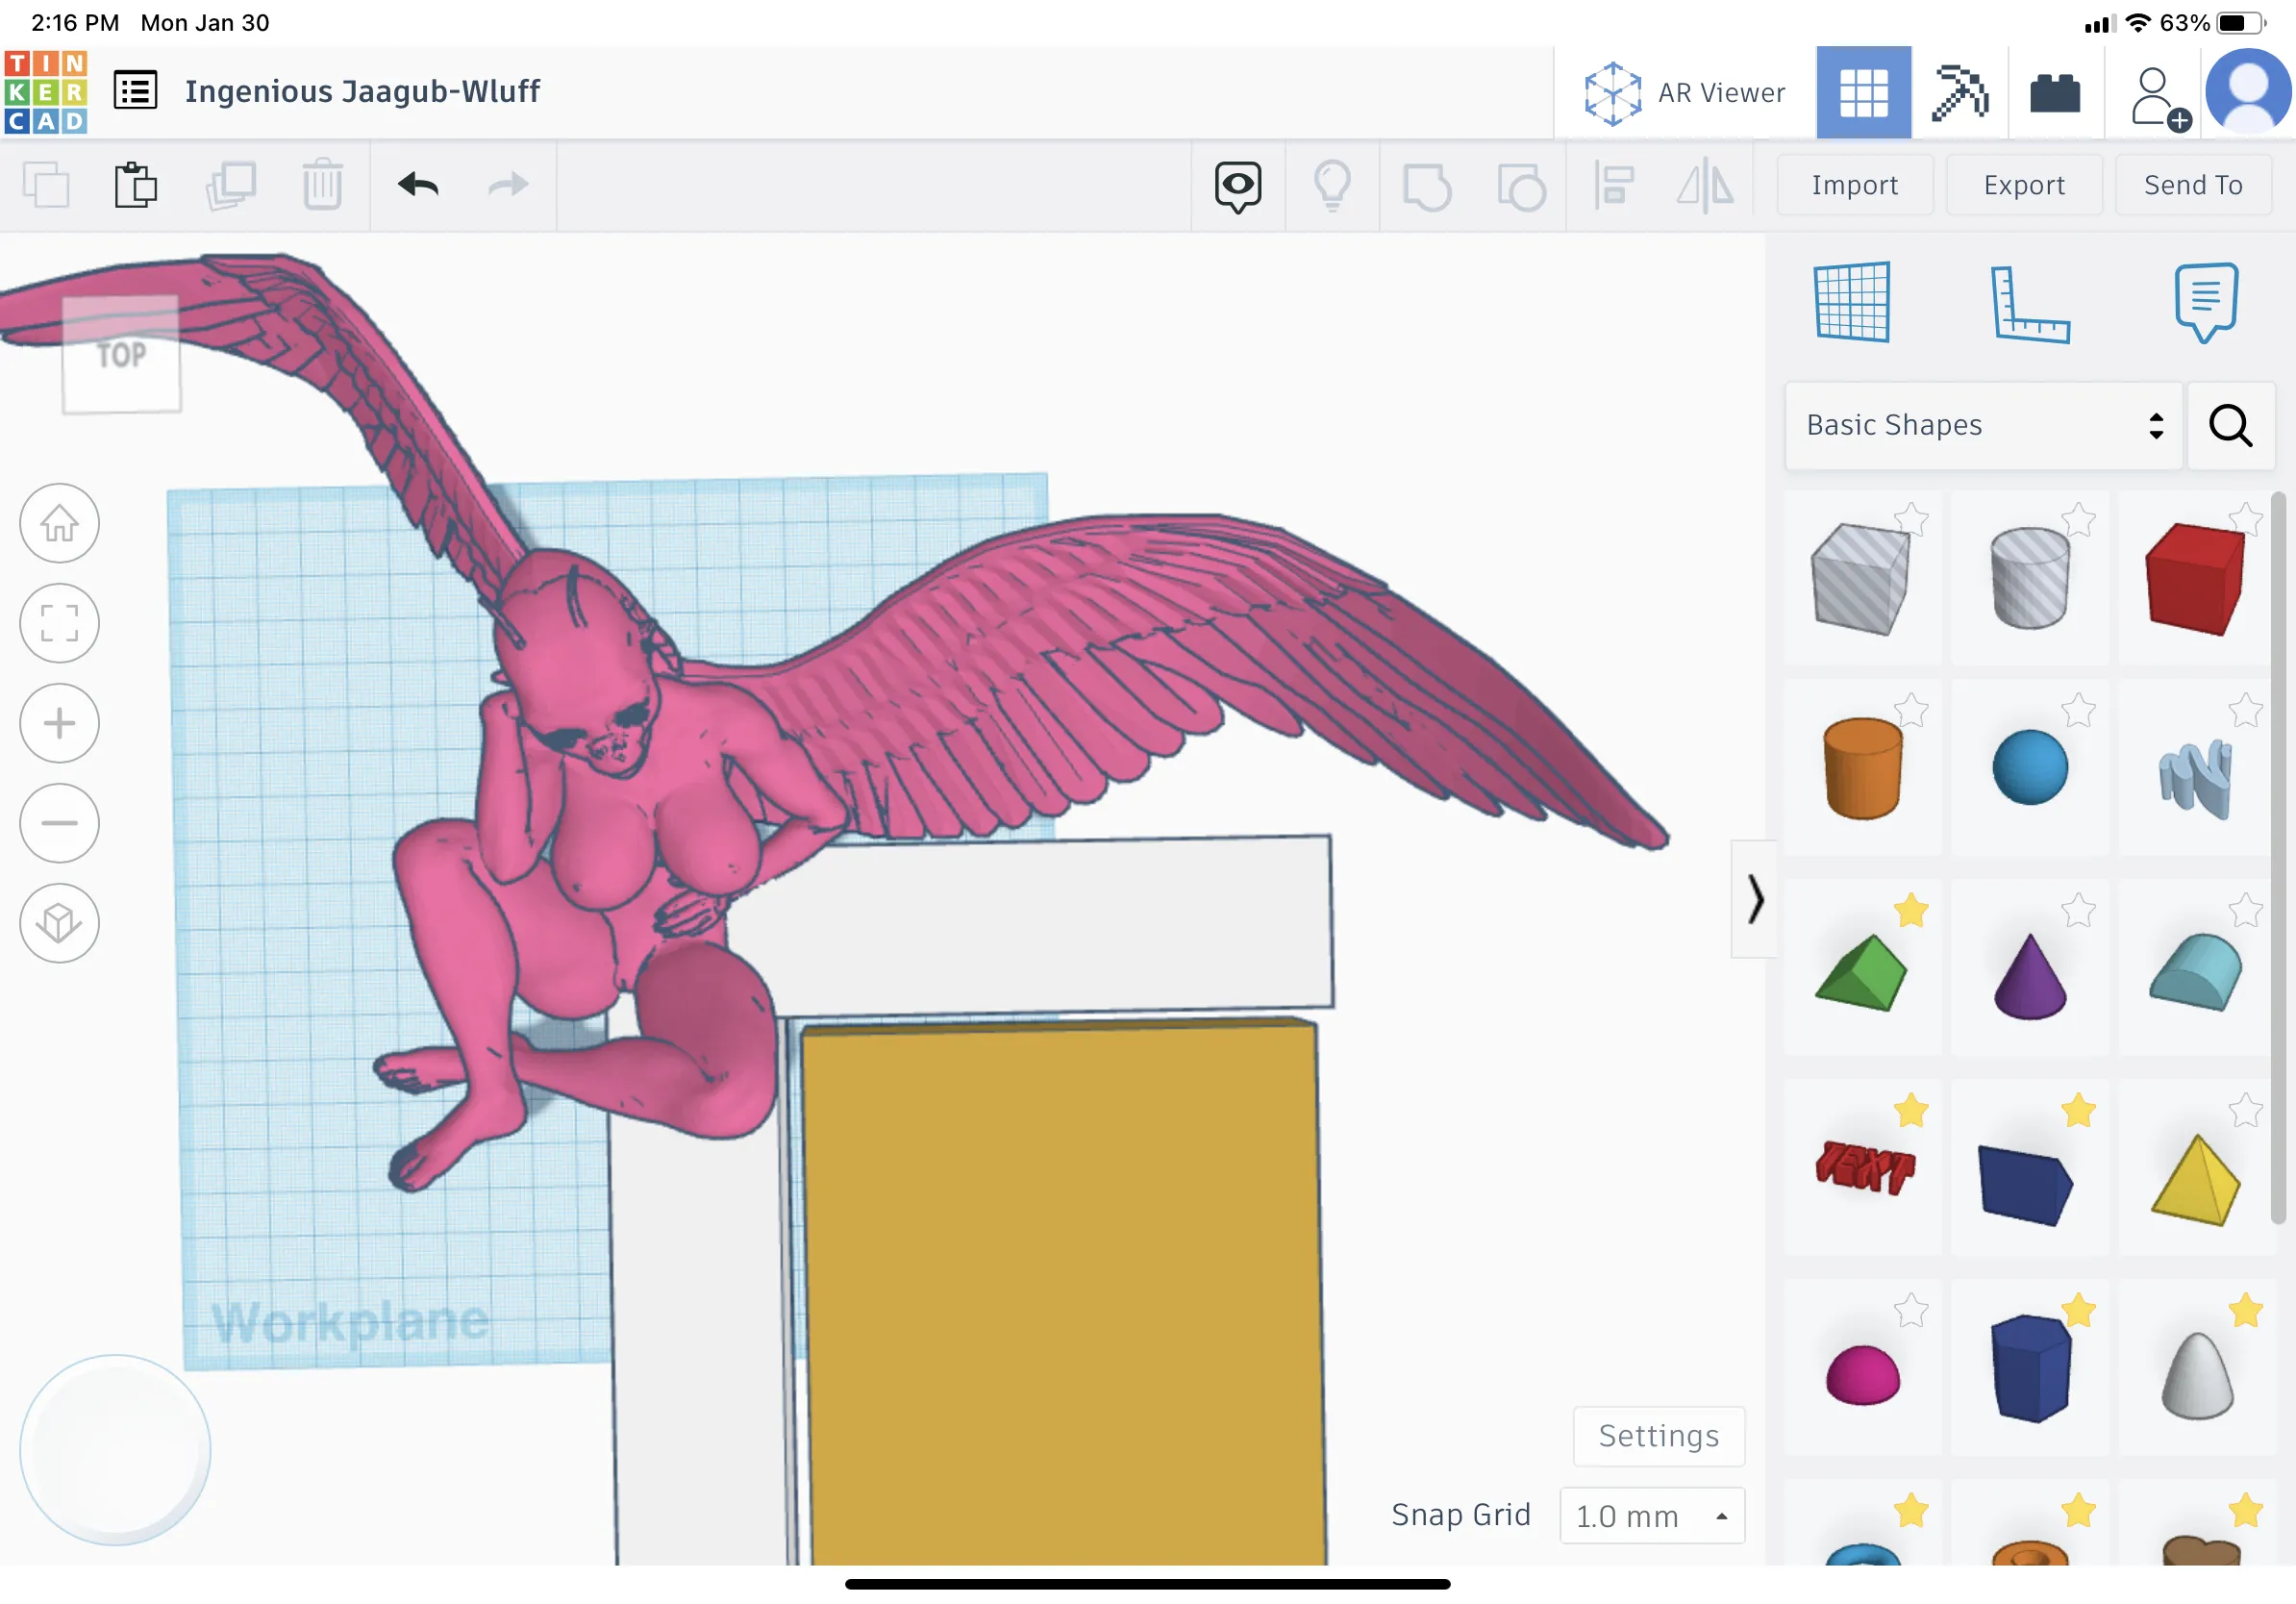
Task: Collapse the shapes panel with the chevron
Action: [x=1755, y=899]
